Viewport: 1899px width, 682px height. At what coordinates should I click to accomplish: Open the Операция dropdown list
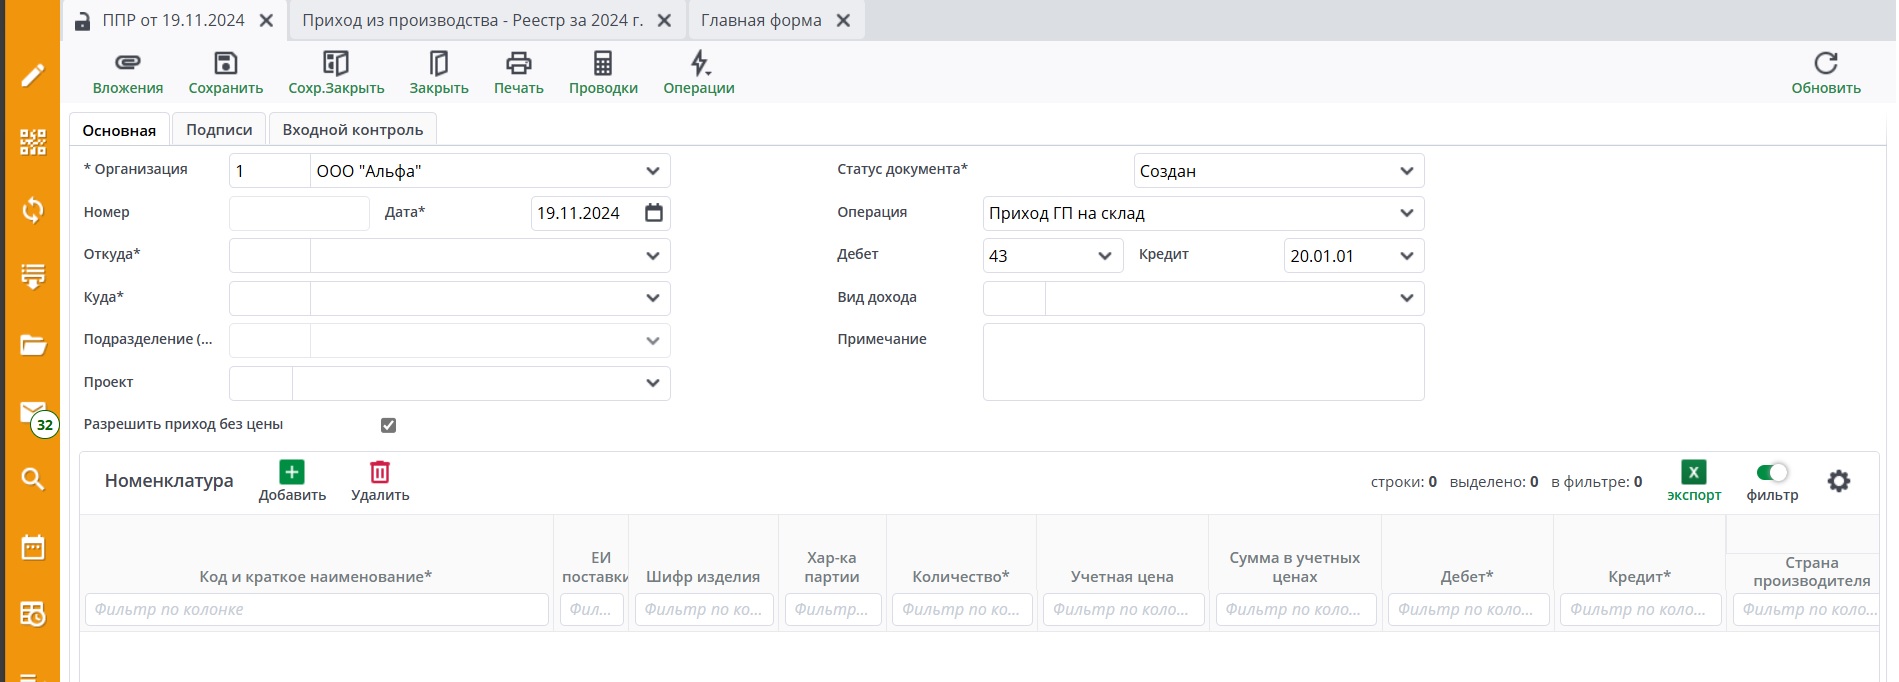point(1406,213)
